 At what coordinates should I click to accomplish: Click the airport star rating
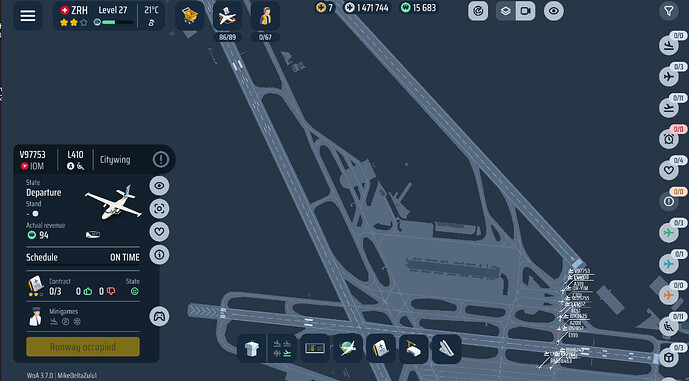73,22
